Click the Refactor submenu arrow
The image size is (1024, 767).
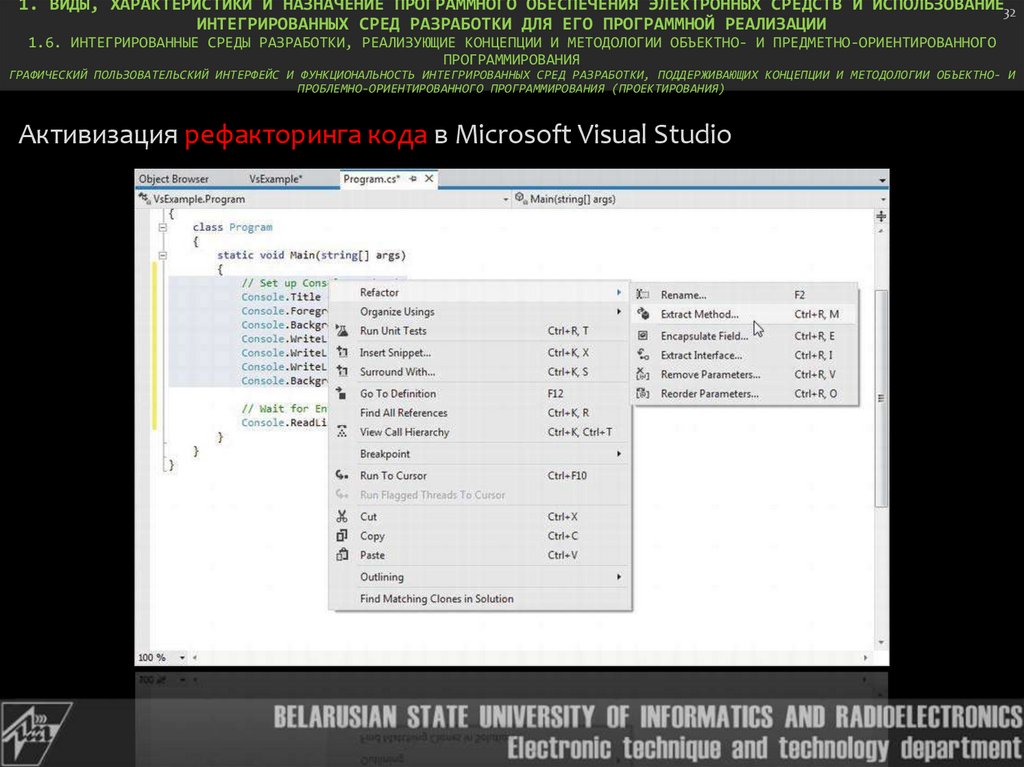(618, 292)
